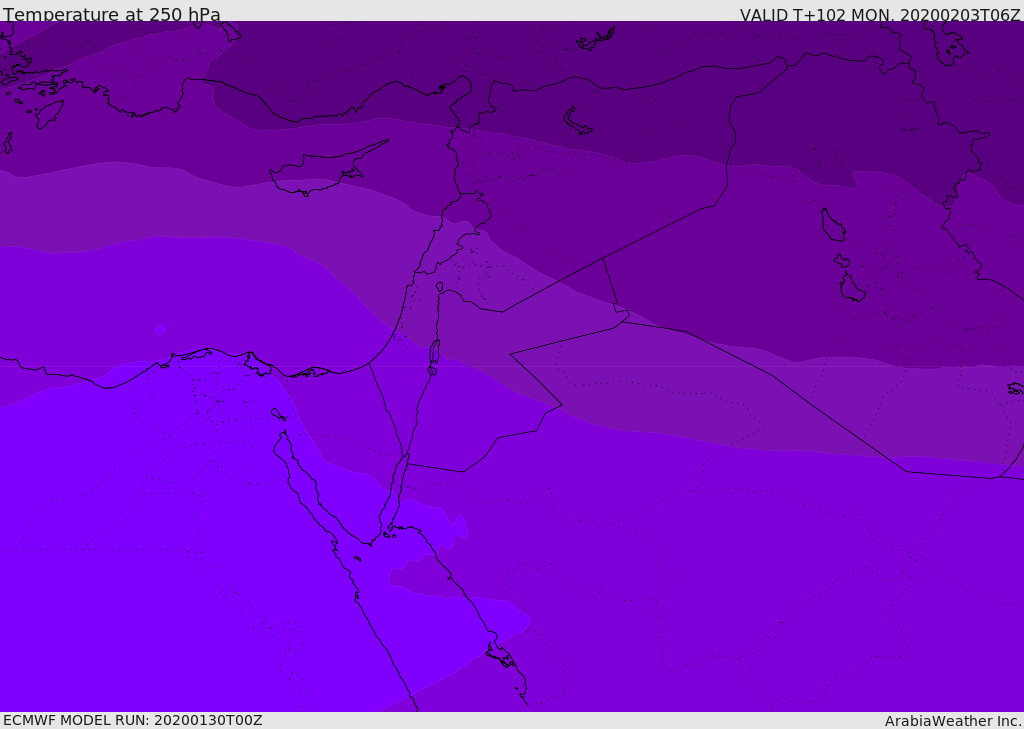Select the Nile Delta coastline area
This screenshot has width=1024, height=729.
click(x=212, y=356)
